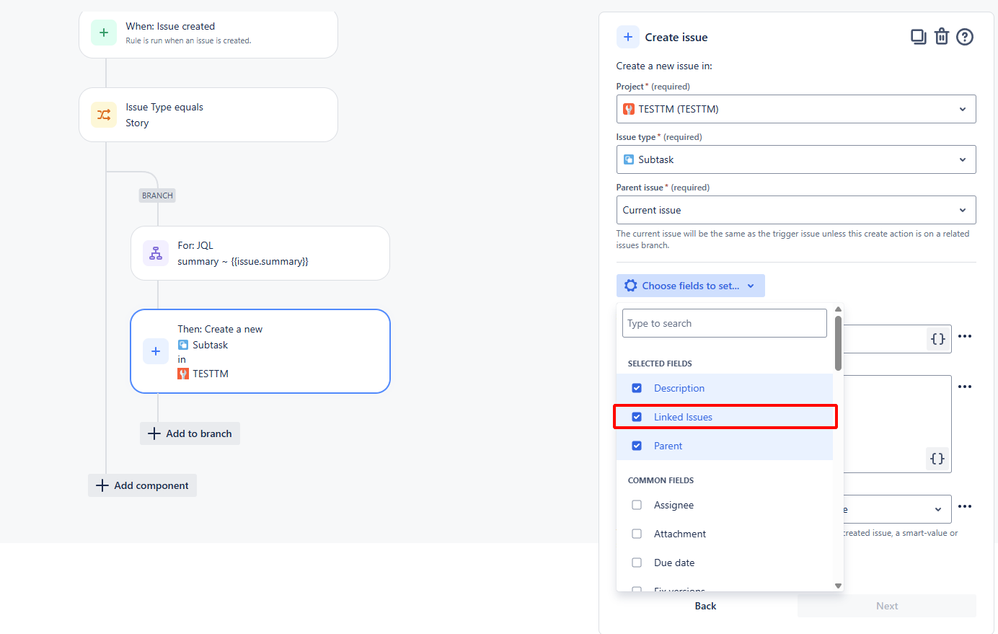
Task: Delete component using trash icon
Action: 941,37
